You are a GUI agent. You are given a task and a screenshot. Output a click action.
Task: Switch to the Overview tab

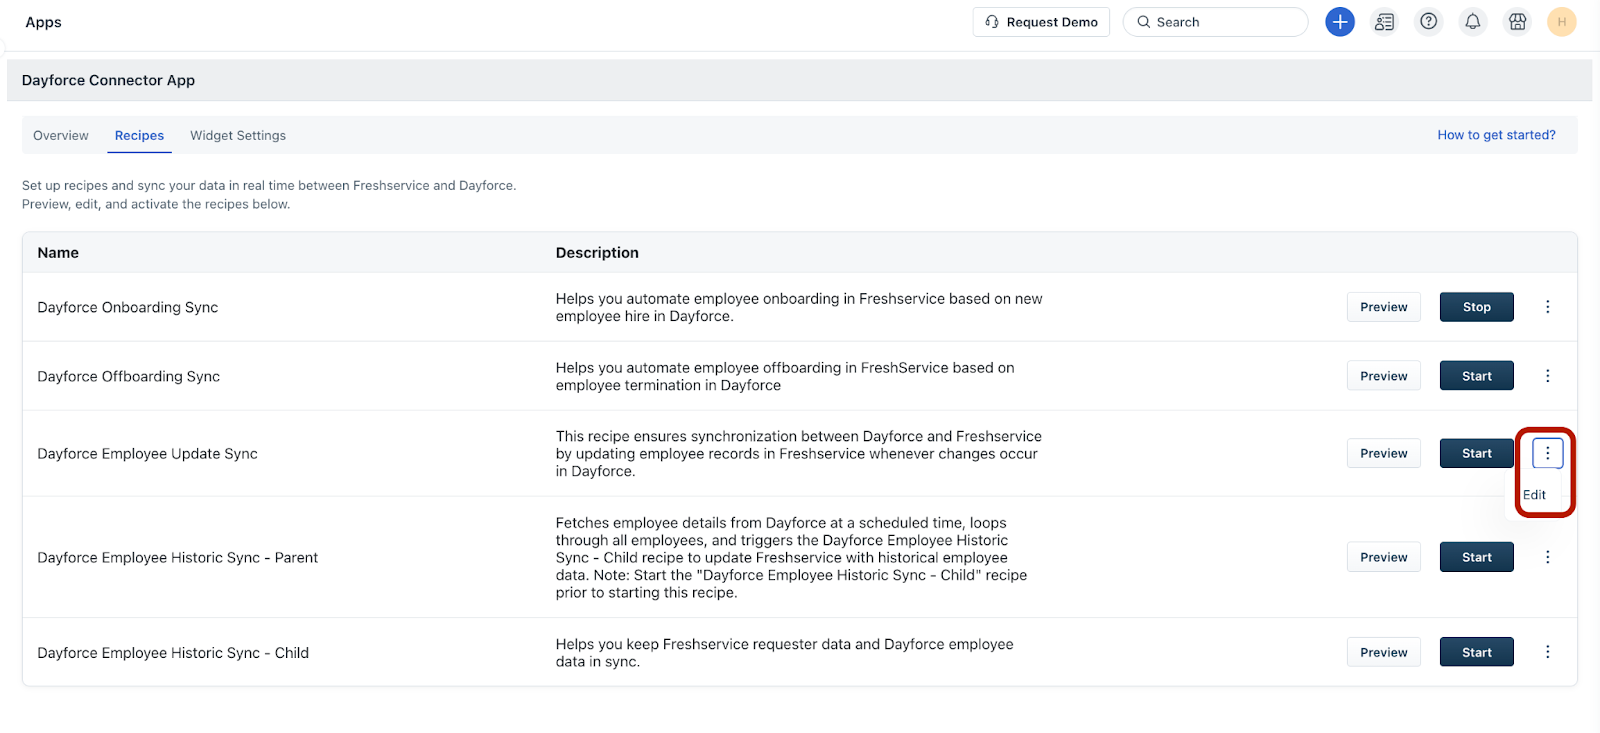click(61, 136)
